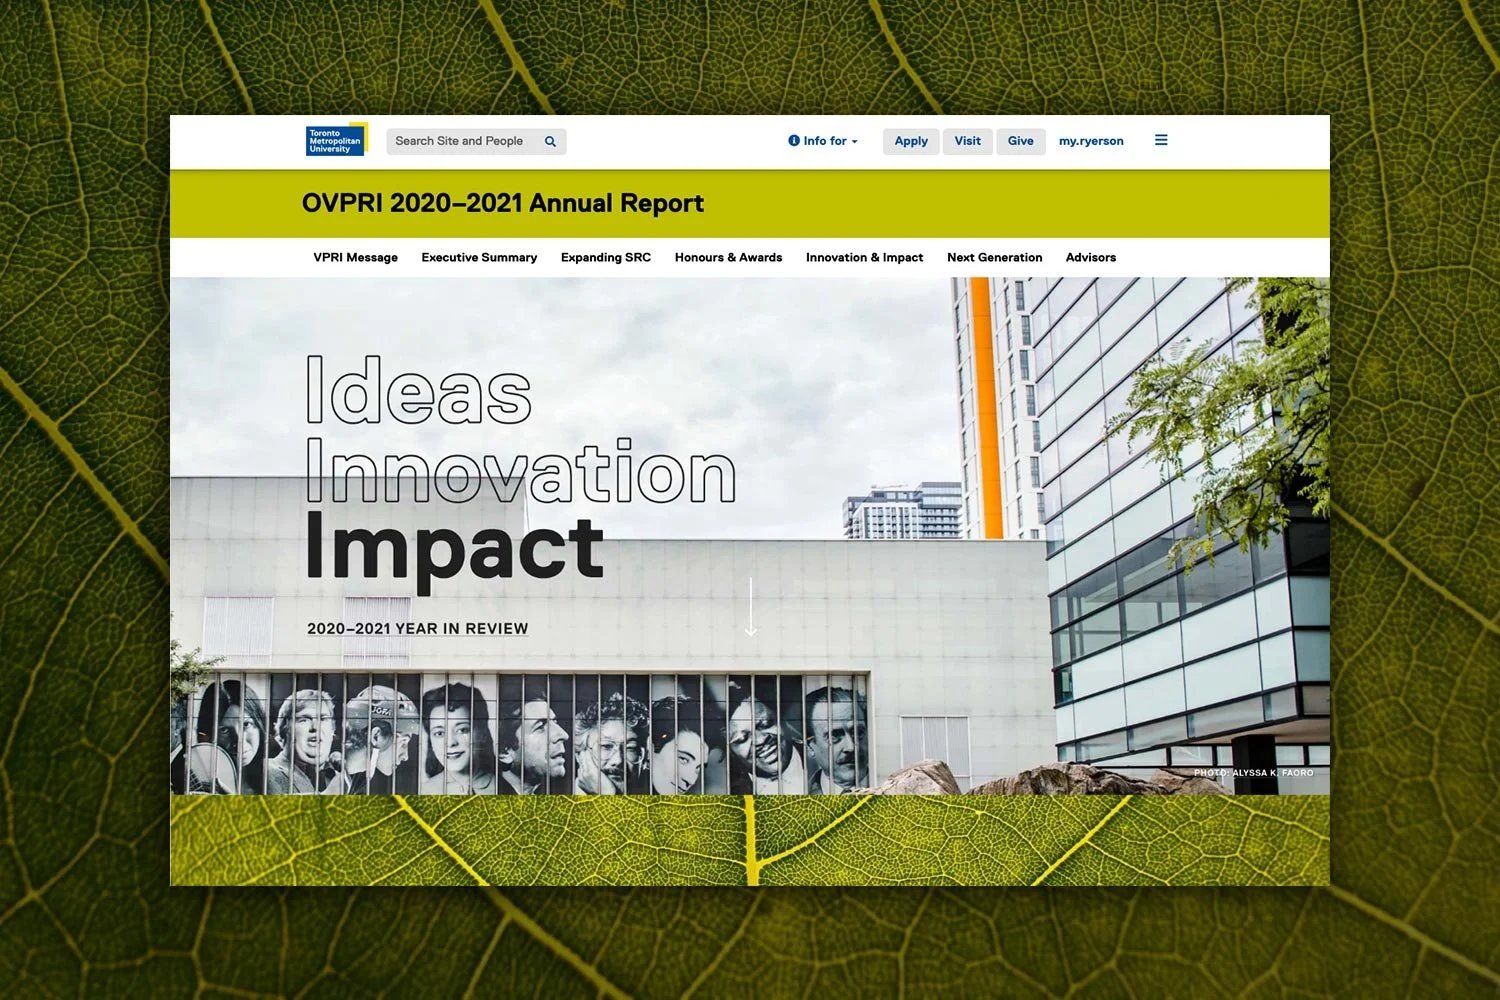The width and height of the screenshot is (1500, 1000).
Task: Go to Executive Summary section
Action: click(479, 258)
